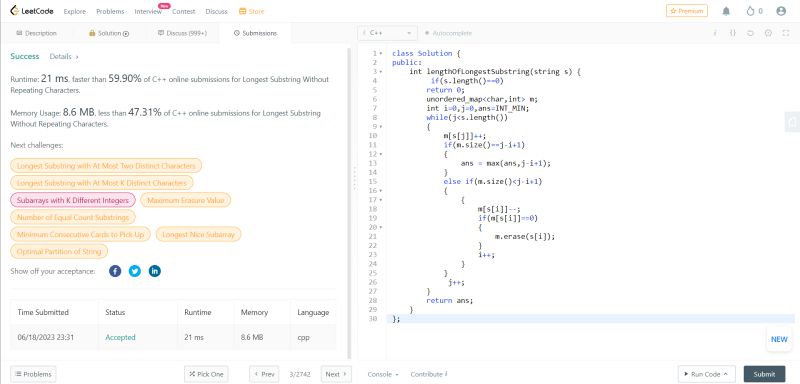Open the C++ language dropdown
Viewport: 800px width, 384px height.
387,33
